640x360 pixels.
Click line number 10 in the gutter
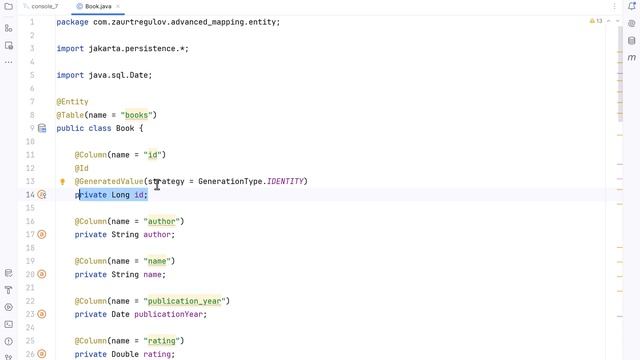point(30,142)
